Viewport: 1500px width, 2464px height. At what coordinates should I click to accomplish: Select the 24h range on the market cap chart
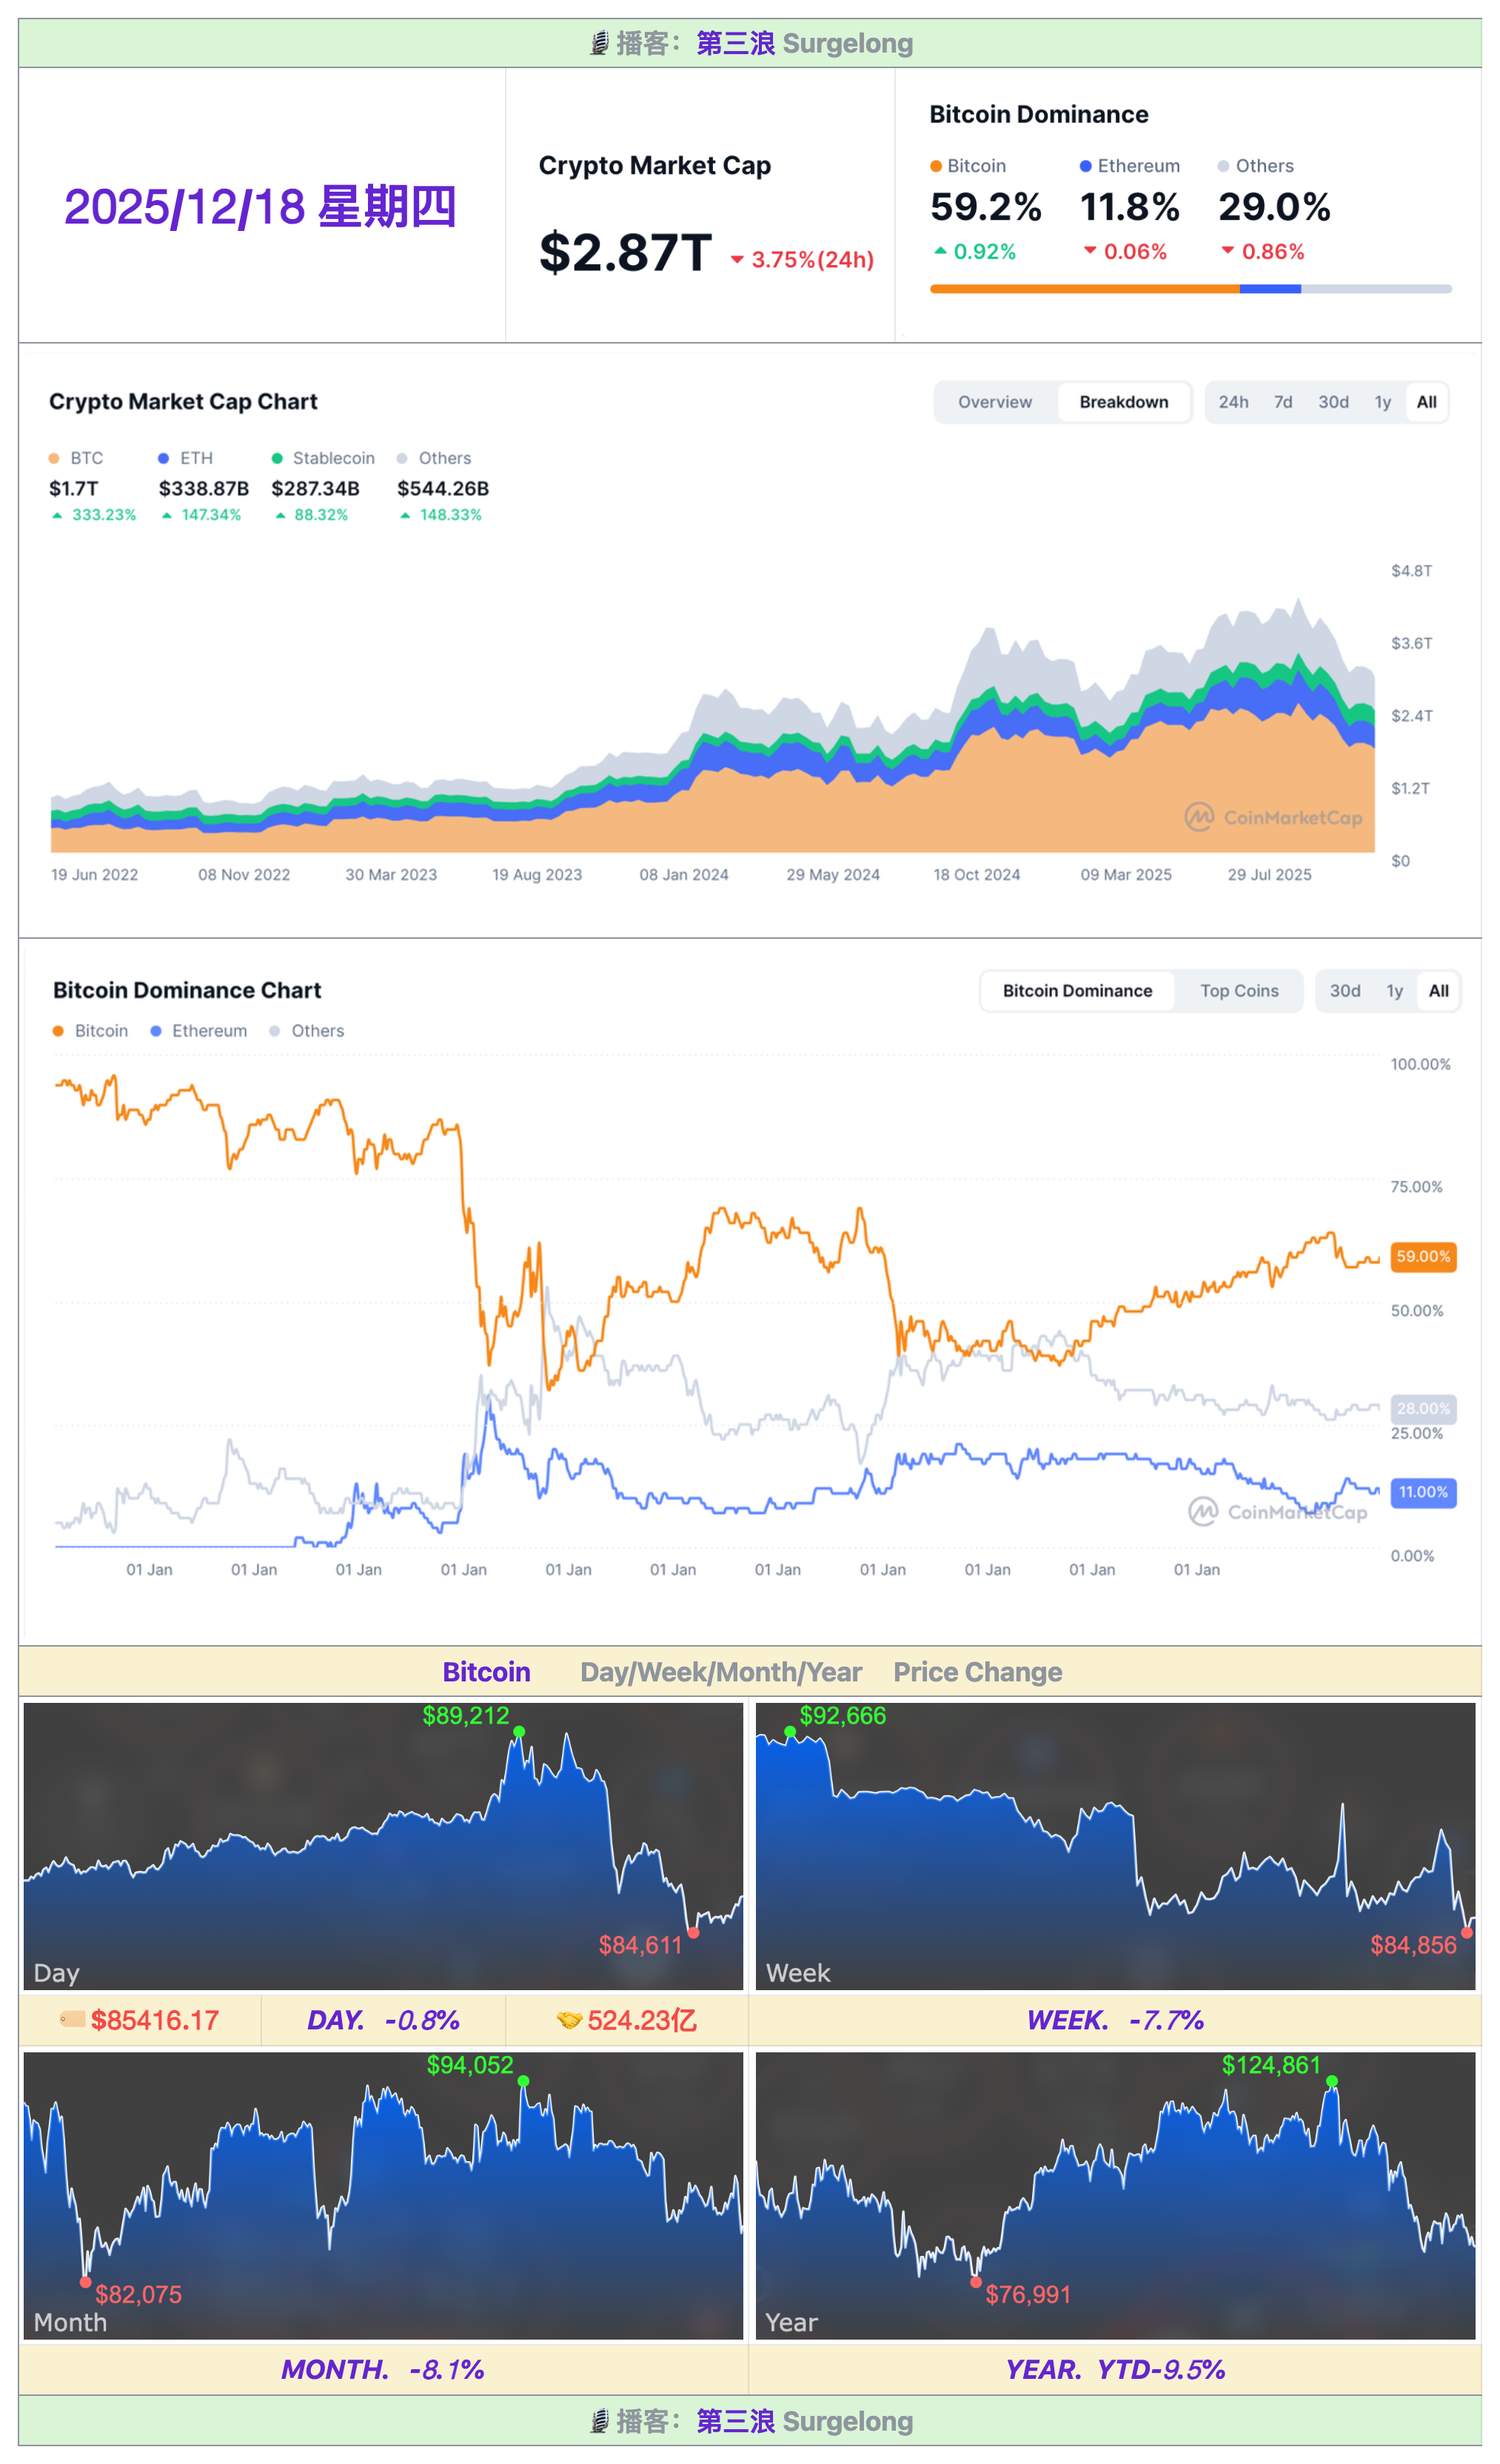pos(1233,402)
